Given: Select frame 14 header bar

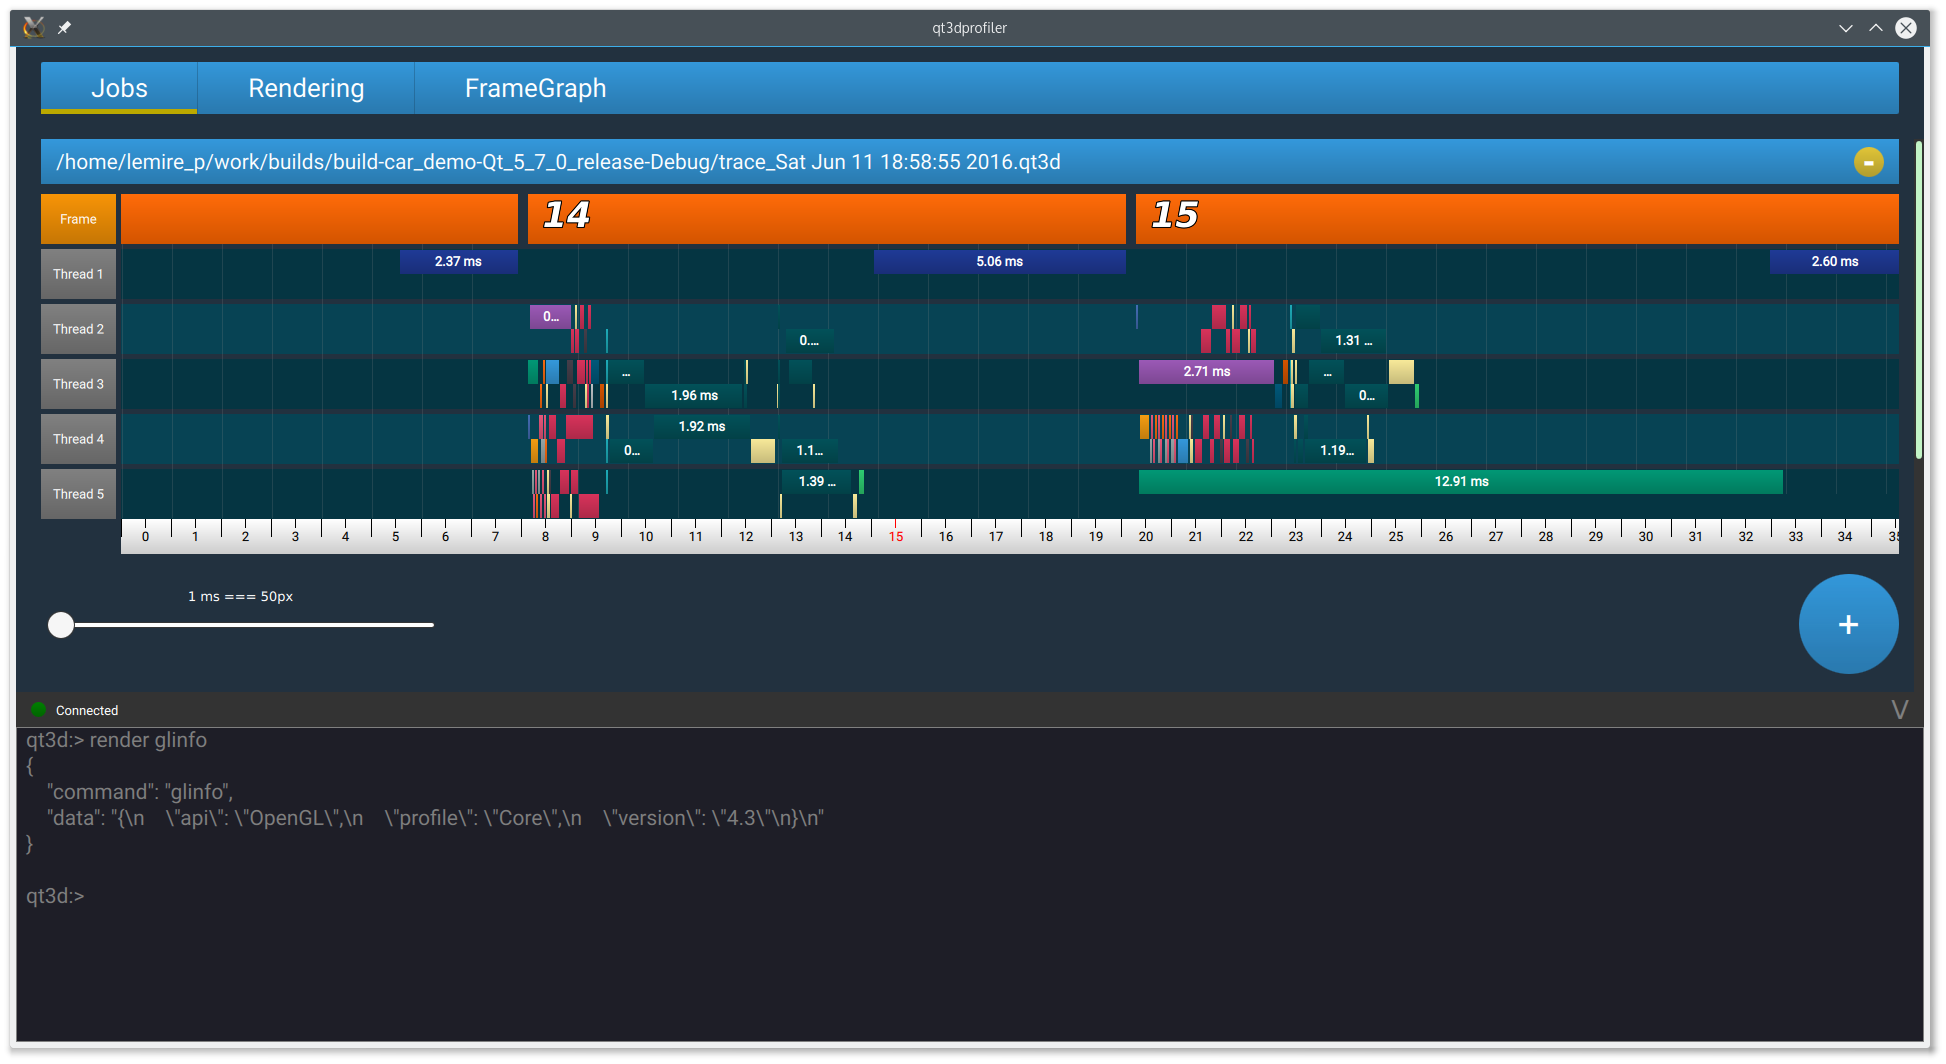Looking at the screenshot, I should tap(826, 218).
